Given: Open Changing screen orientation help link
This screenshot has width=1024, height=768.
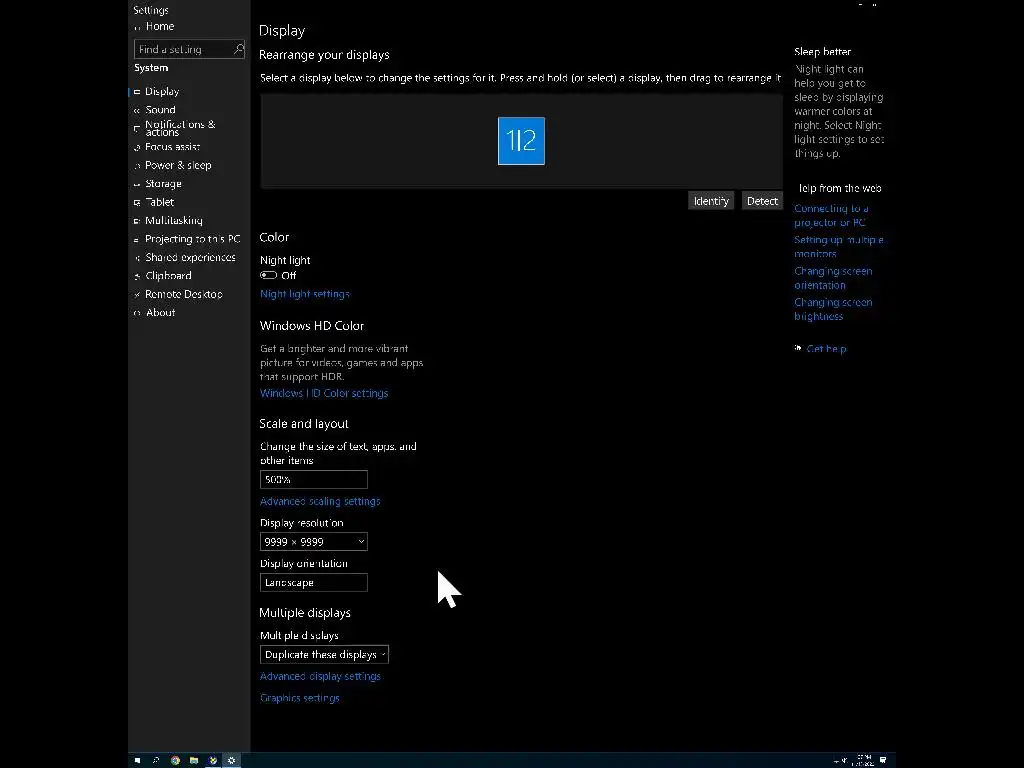Looking at the screenshot, I should (x=833, y=278).
